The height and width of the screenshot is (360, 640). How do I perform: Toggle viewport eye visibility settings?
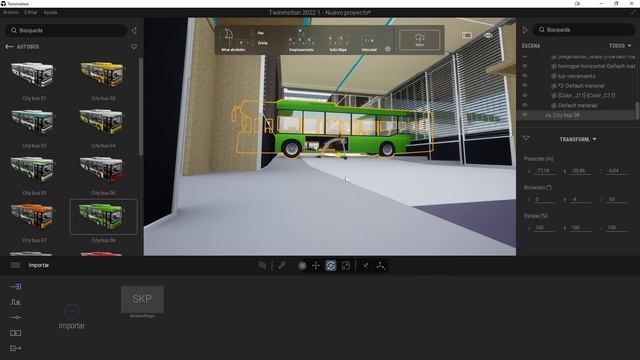(488, 36)
